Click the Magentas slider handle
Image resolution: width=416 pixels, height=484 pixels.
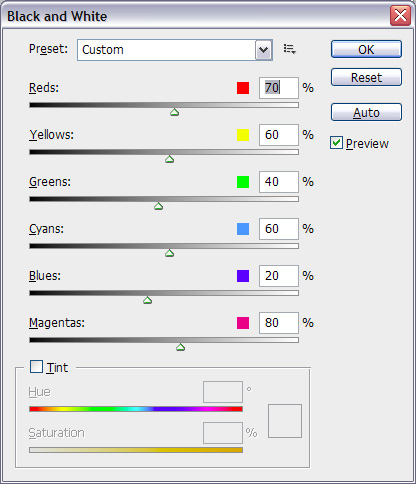click(x=180, y=347)
